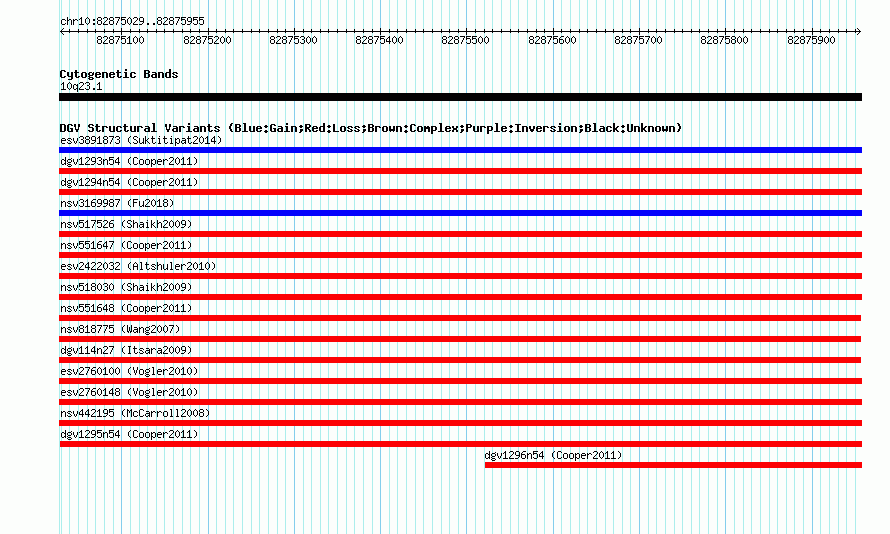Select the blue gain bar under nsv3169987
The image size is (890, 534).
click(460, 213)
